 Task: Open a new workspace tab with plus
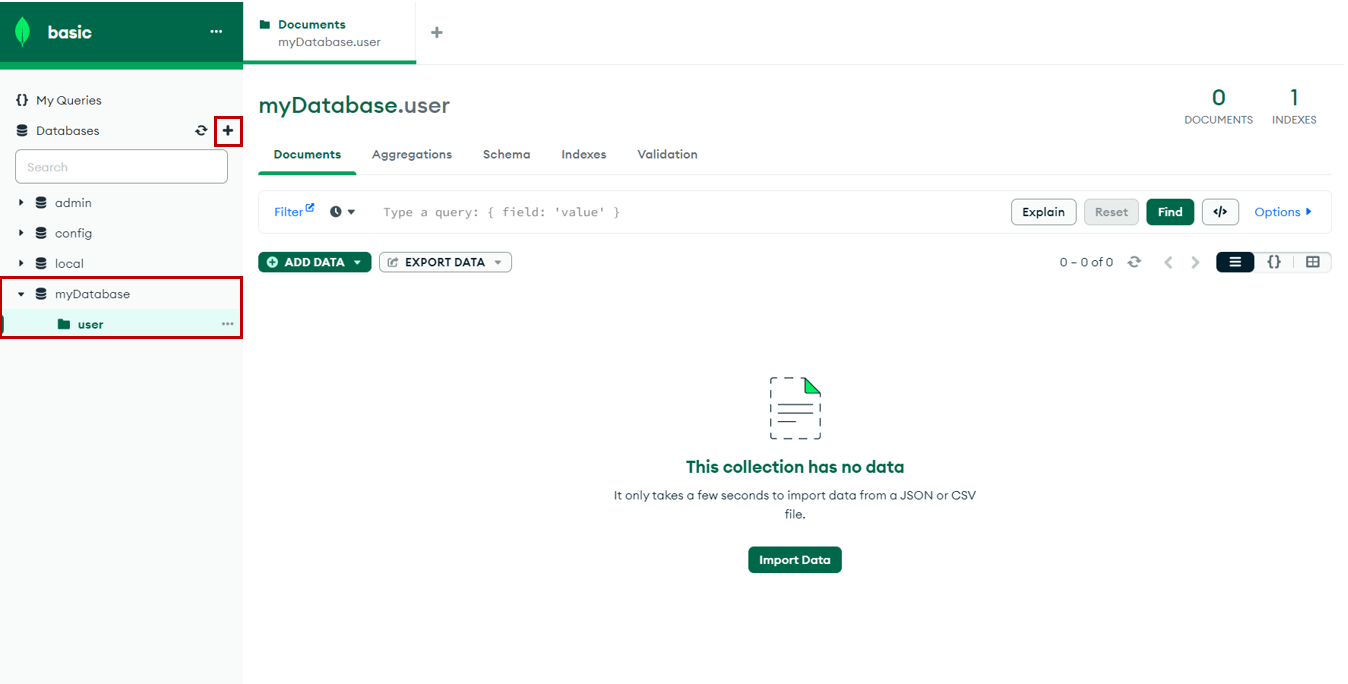click(x=436, y=32)
